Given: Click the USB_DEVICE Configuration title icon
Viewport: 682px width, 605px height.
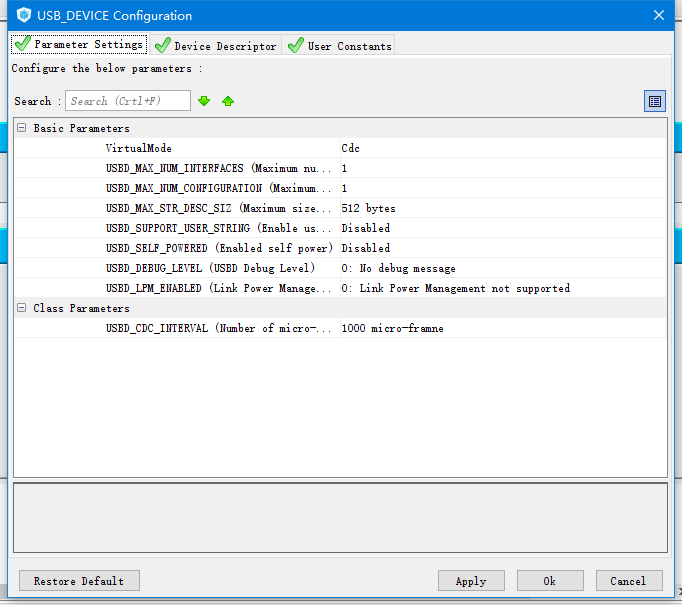Looking at the screenshot, I should [x=24, y=15].
